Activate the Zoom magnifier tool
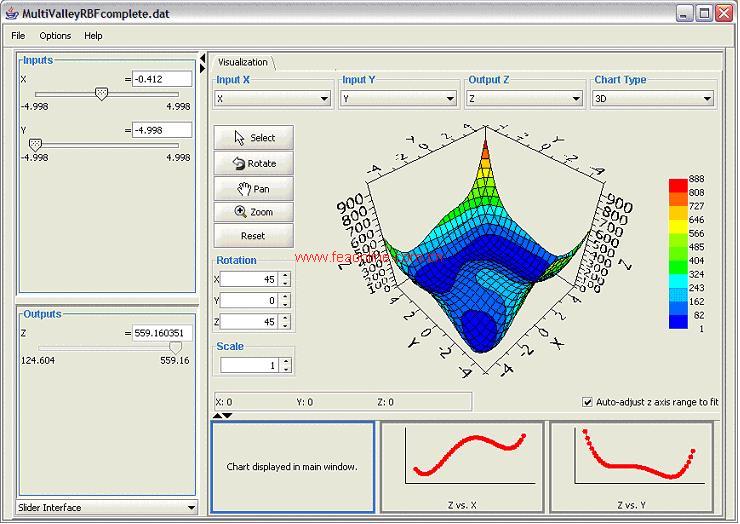This screenshot has width=740, height=524. click(253, 212)
